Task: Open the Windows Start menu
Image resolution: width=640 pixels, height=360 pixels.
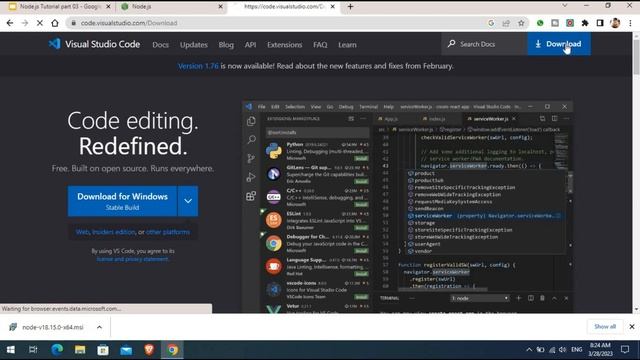Action: (x=11, y=350)
